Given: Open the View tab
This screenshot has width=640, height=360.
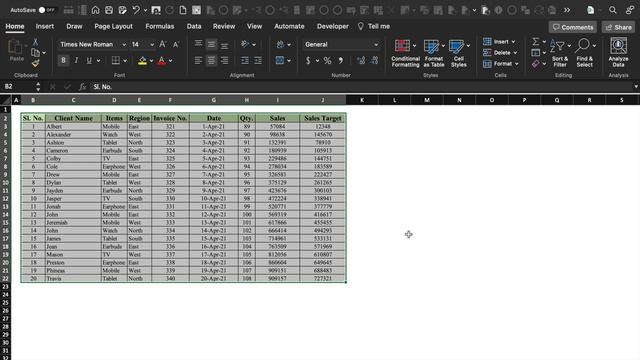Looking at the screenshot, I should click(x=254, y=26).
